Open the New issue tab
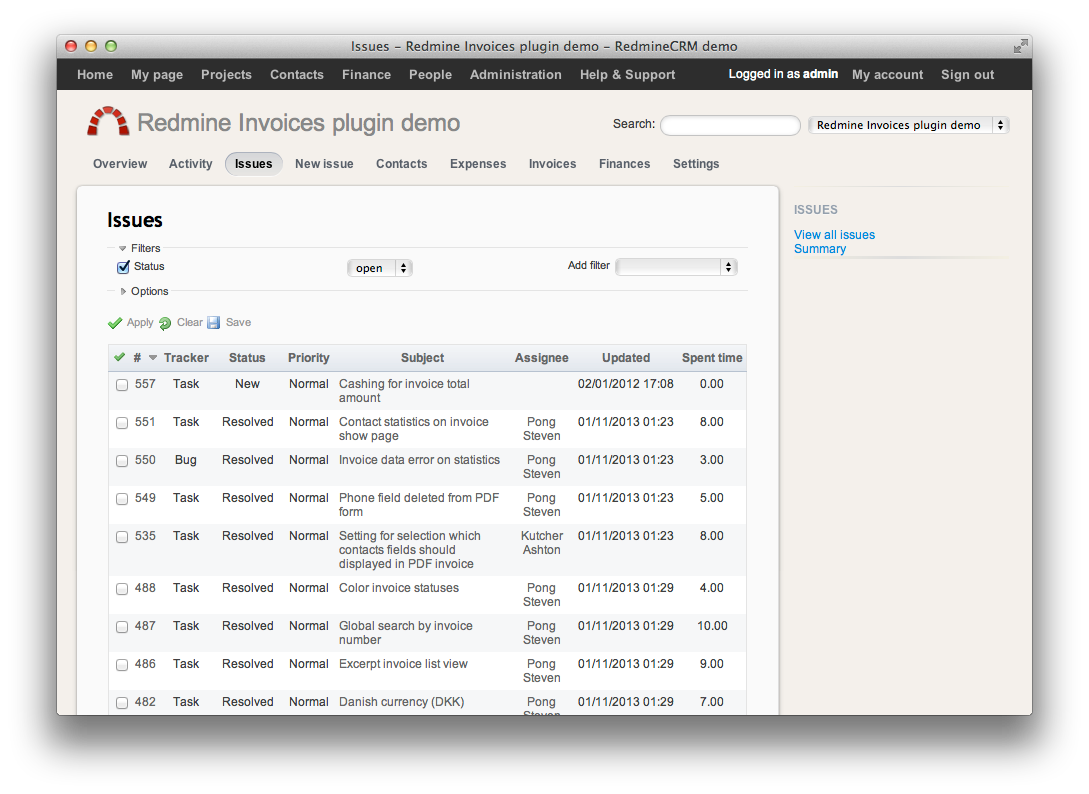 pyautogui.click(x=324, y=164)
